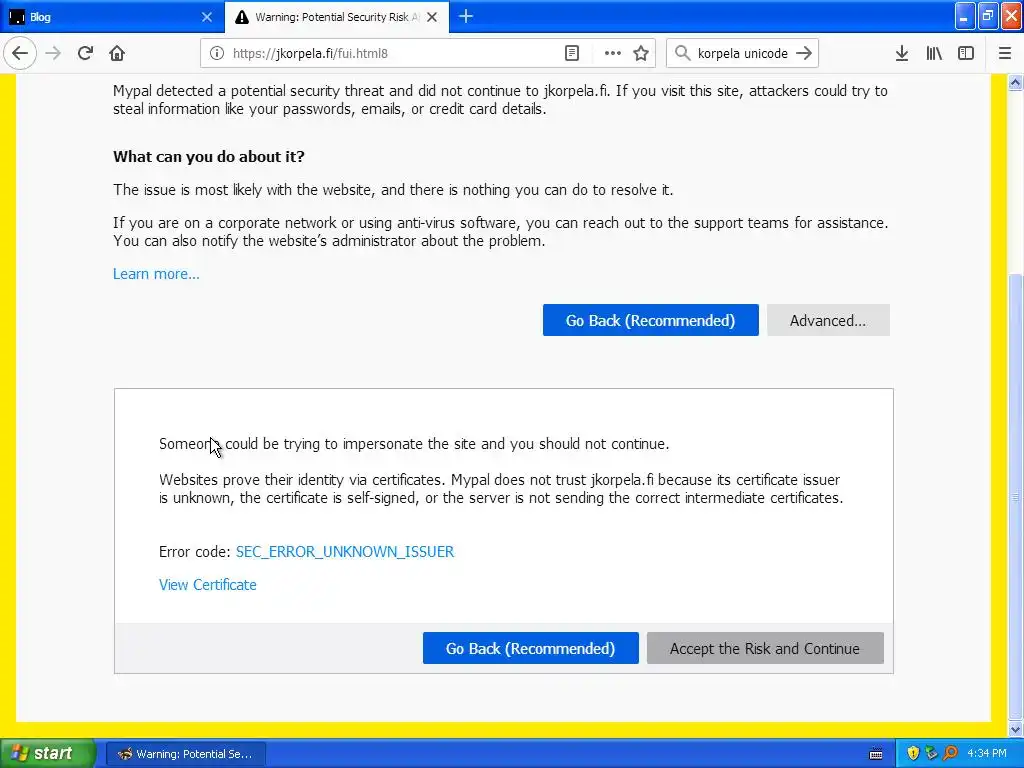The width and height of the screenshot is (1024, 768).
Task: Open the SEC_ERROR_UNKNOWN_ISSUER error code link
Action: (345, 552)
